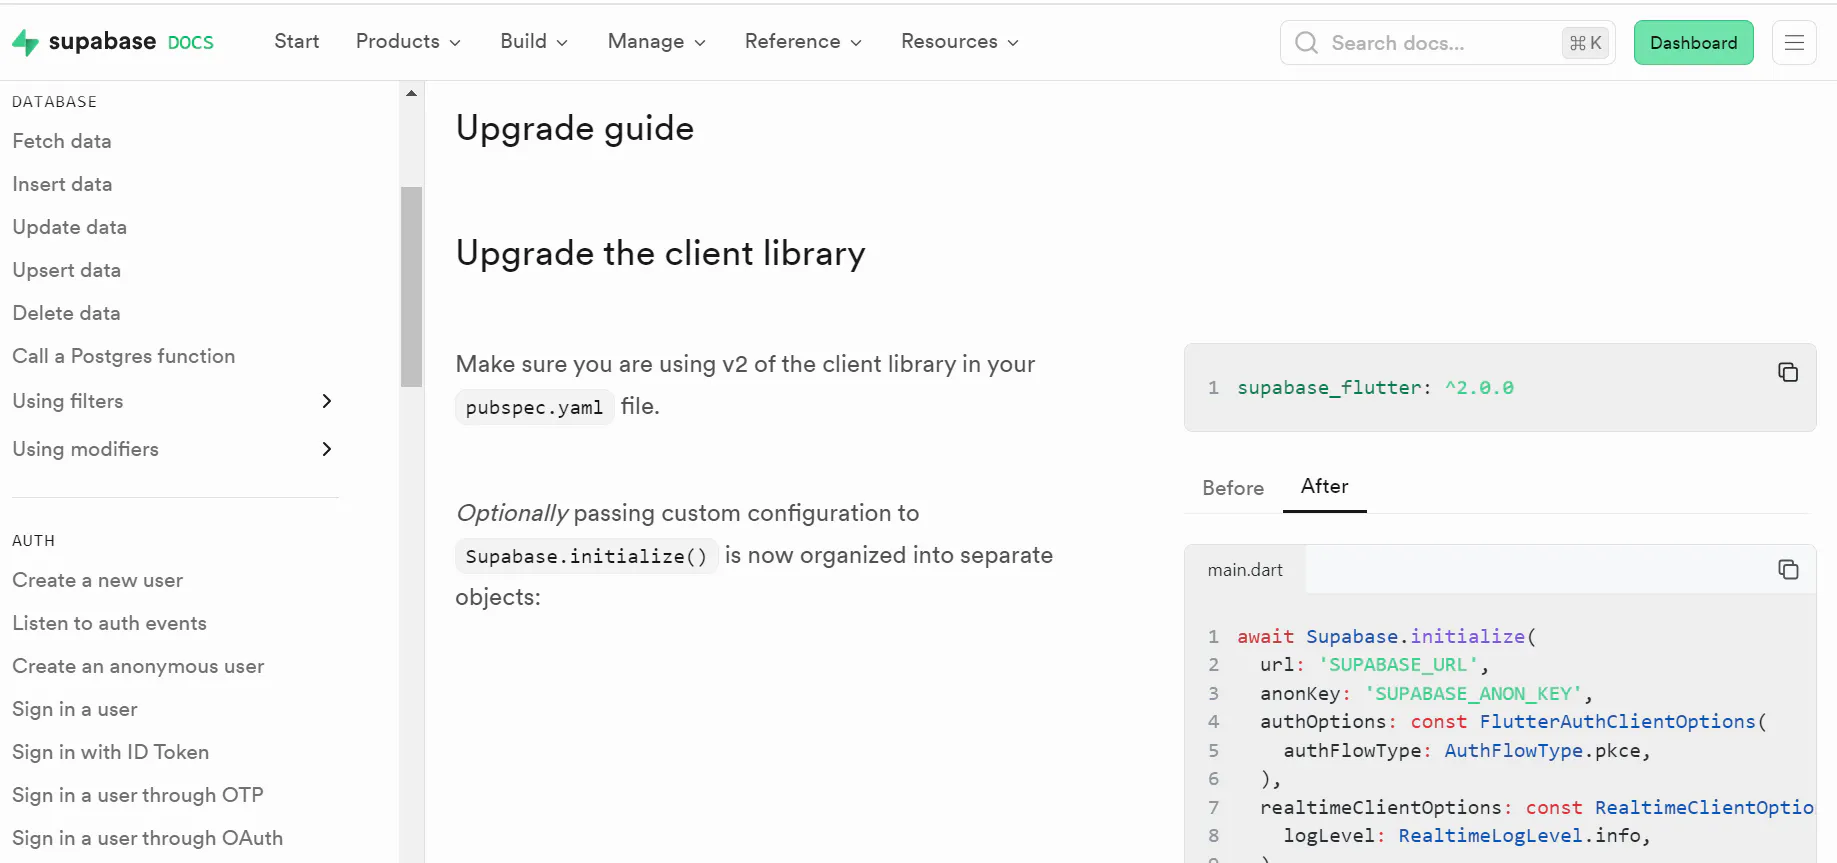The width and height of the screenshot is (1837, 863).
Task: Open the Manage dropdown menu
Action: coord(657,41)
